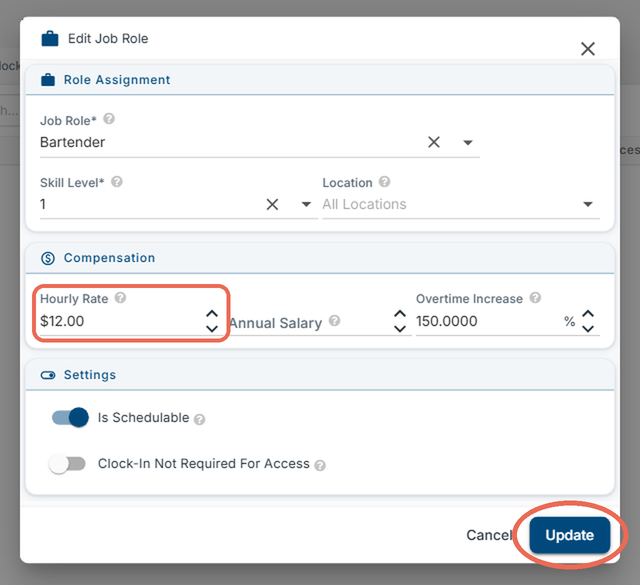
Task: Close the Edit Job Role dialog
Action: [x=587, y=49]
